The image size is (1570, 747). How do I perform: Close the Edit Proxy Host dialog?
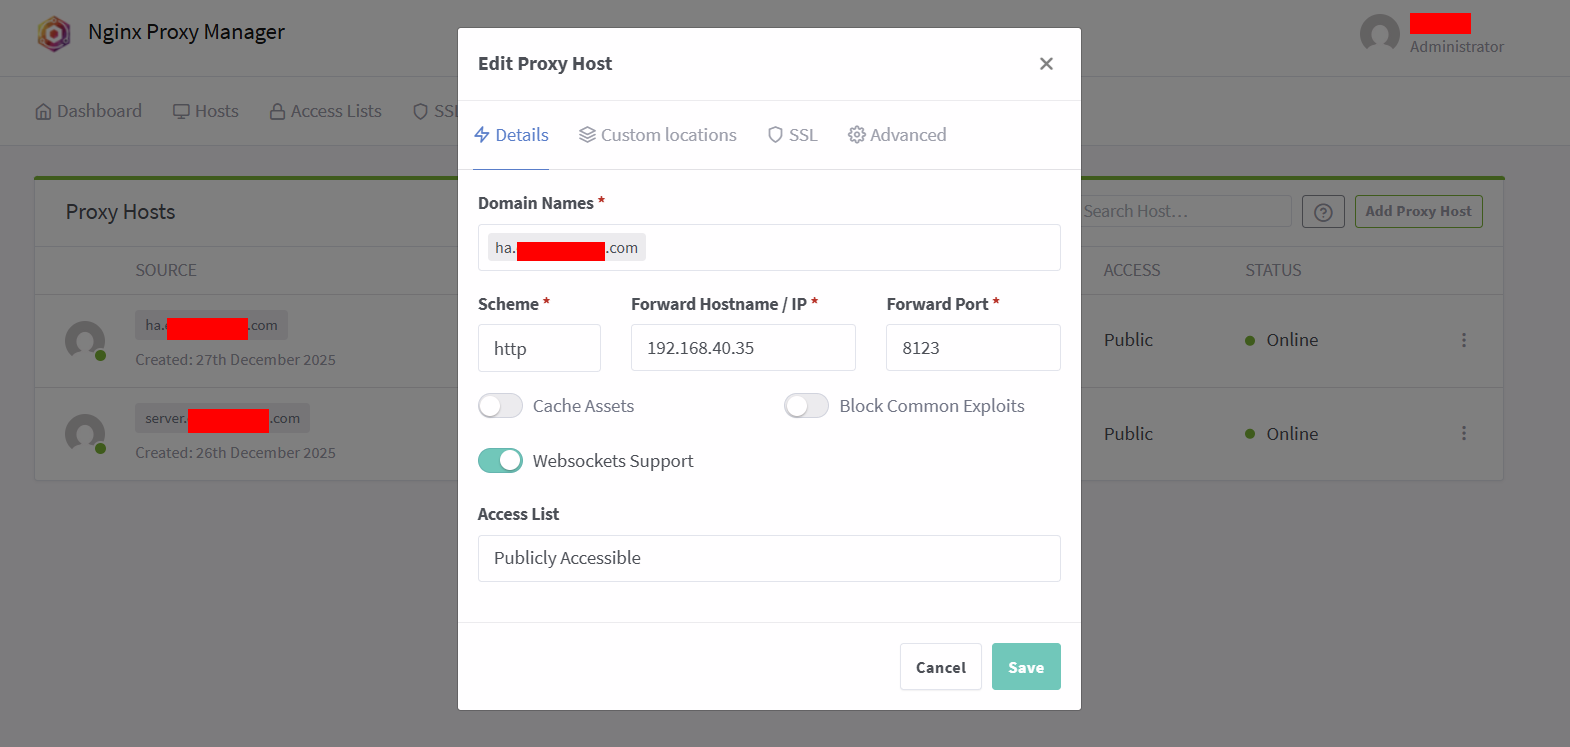(1046, 64)
